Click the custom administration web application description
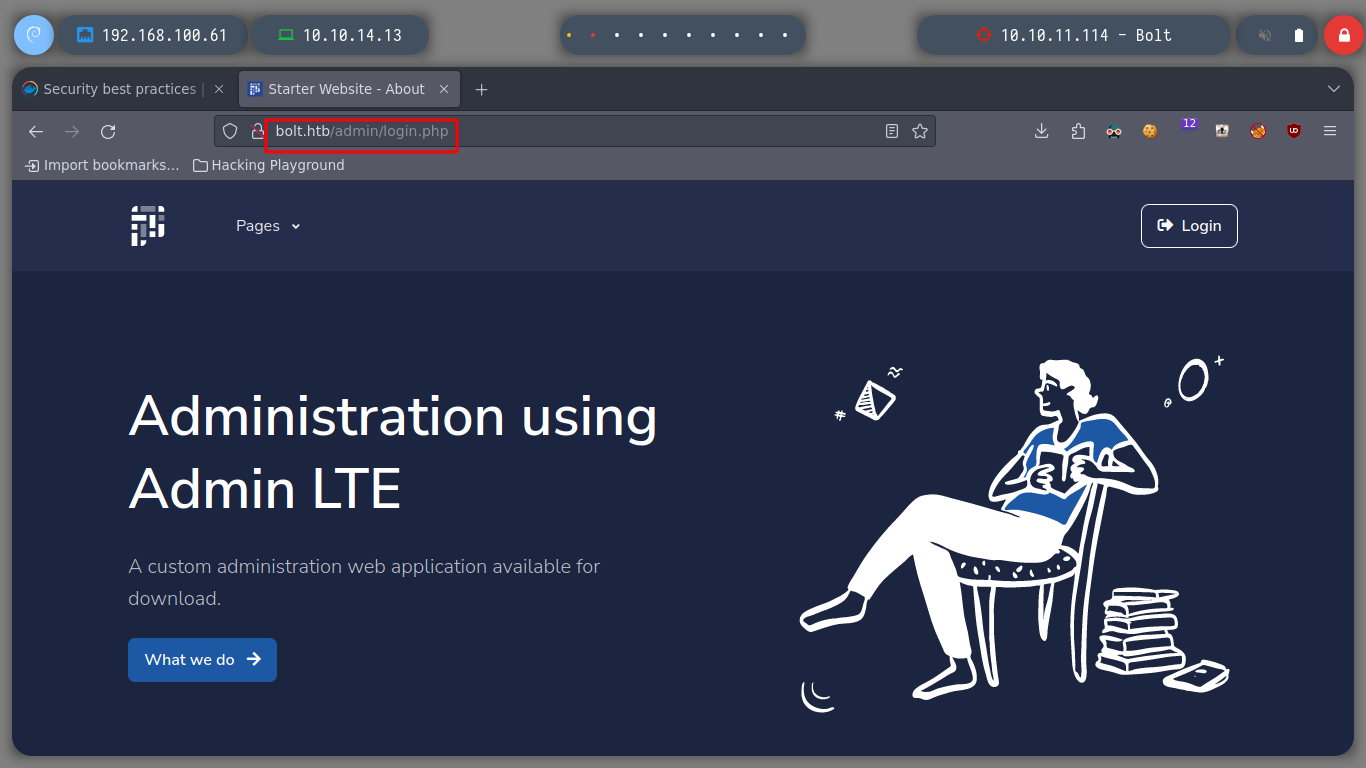1366x768 pixels. click(364, 582)
